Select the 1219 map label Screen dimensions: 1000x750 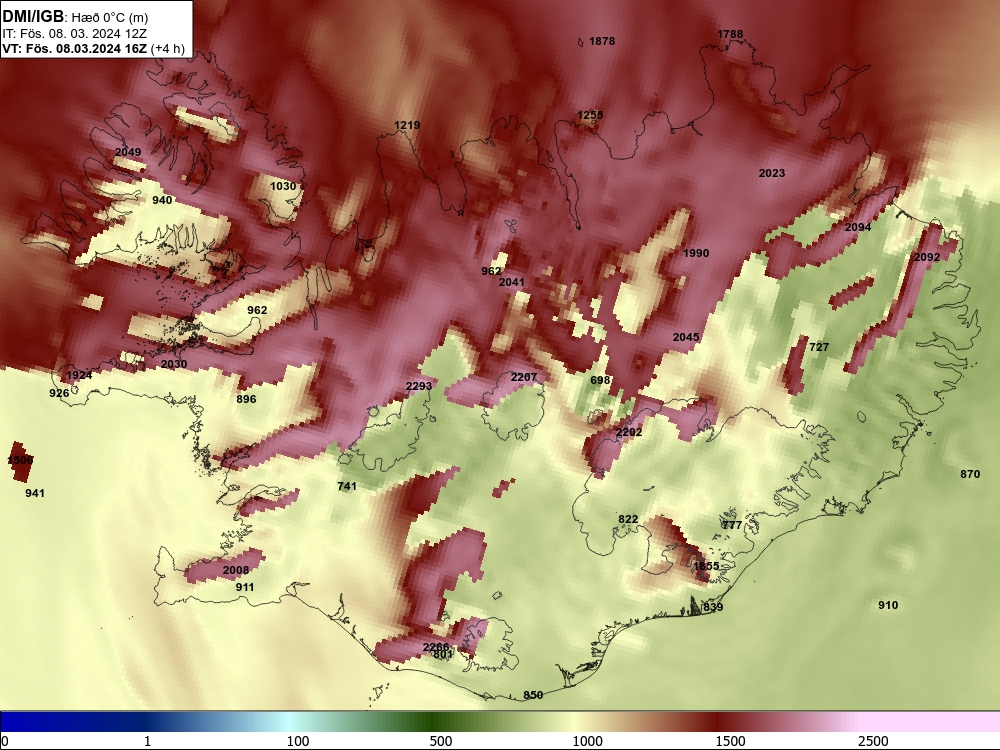407,124
